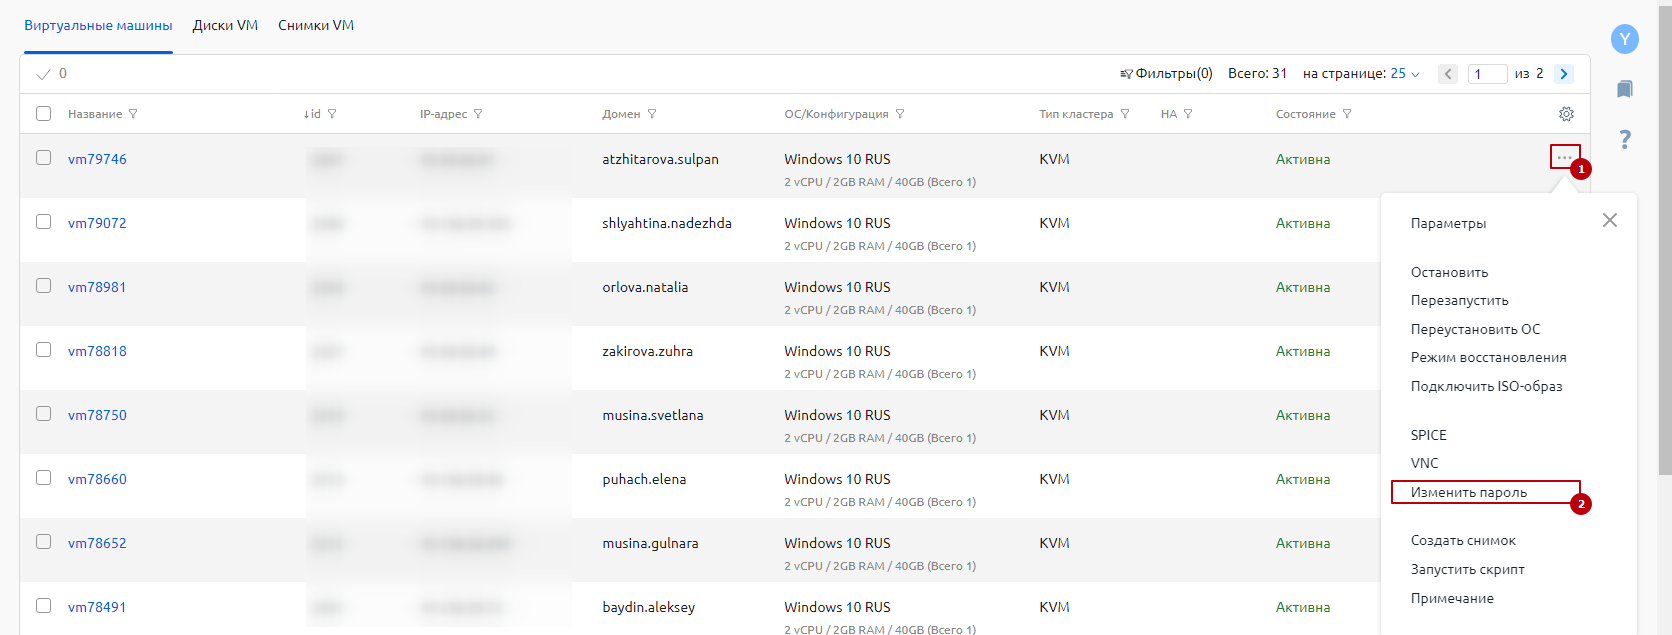Choose Перезапустить in the popup menu
1672x635 pixels.
coord(1459,300)
